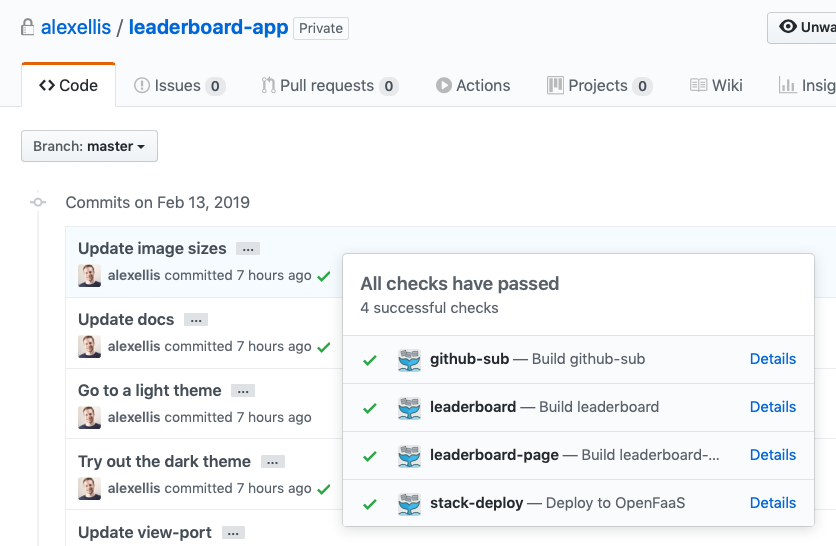The image size is (836, 546).
Task: Open the Pull requests tab
Action: click(x=329, y=86)
